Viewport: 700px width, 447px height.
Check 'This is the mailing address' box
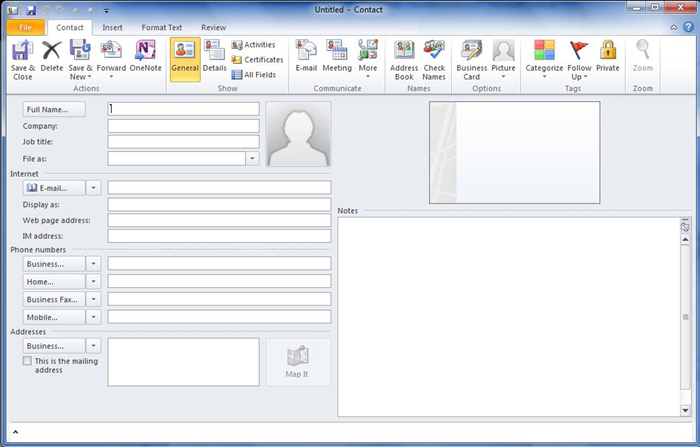tap(27, 361)
